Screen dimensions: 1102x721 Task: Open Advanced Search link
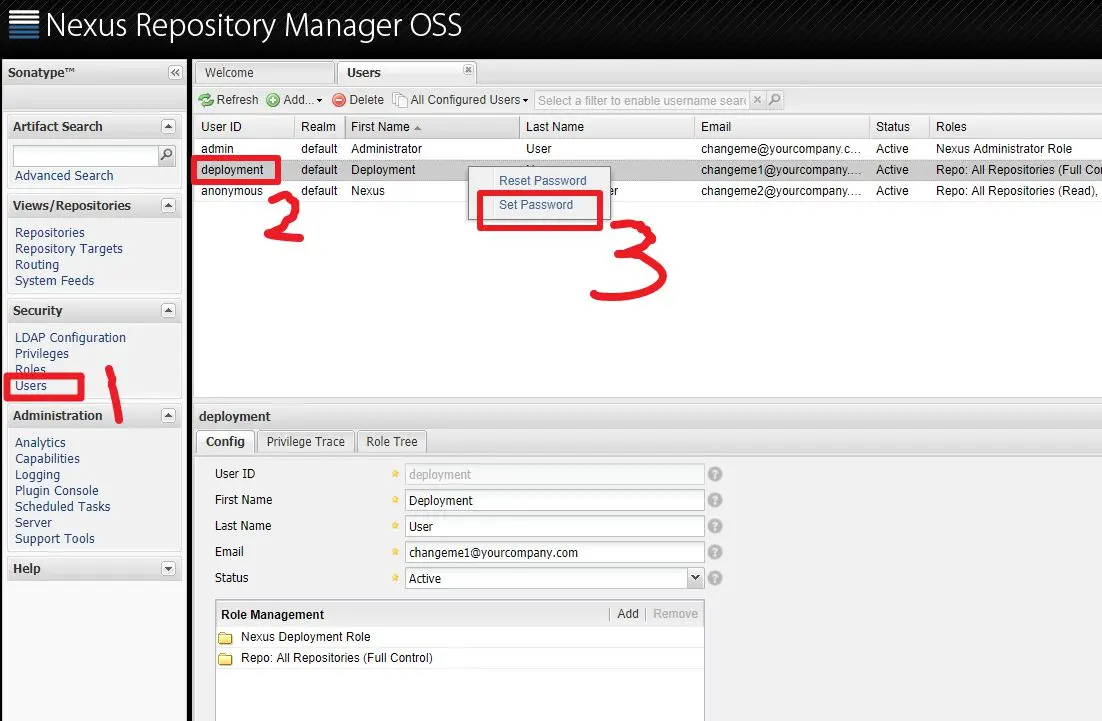pos(64,176)
